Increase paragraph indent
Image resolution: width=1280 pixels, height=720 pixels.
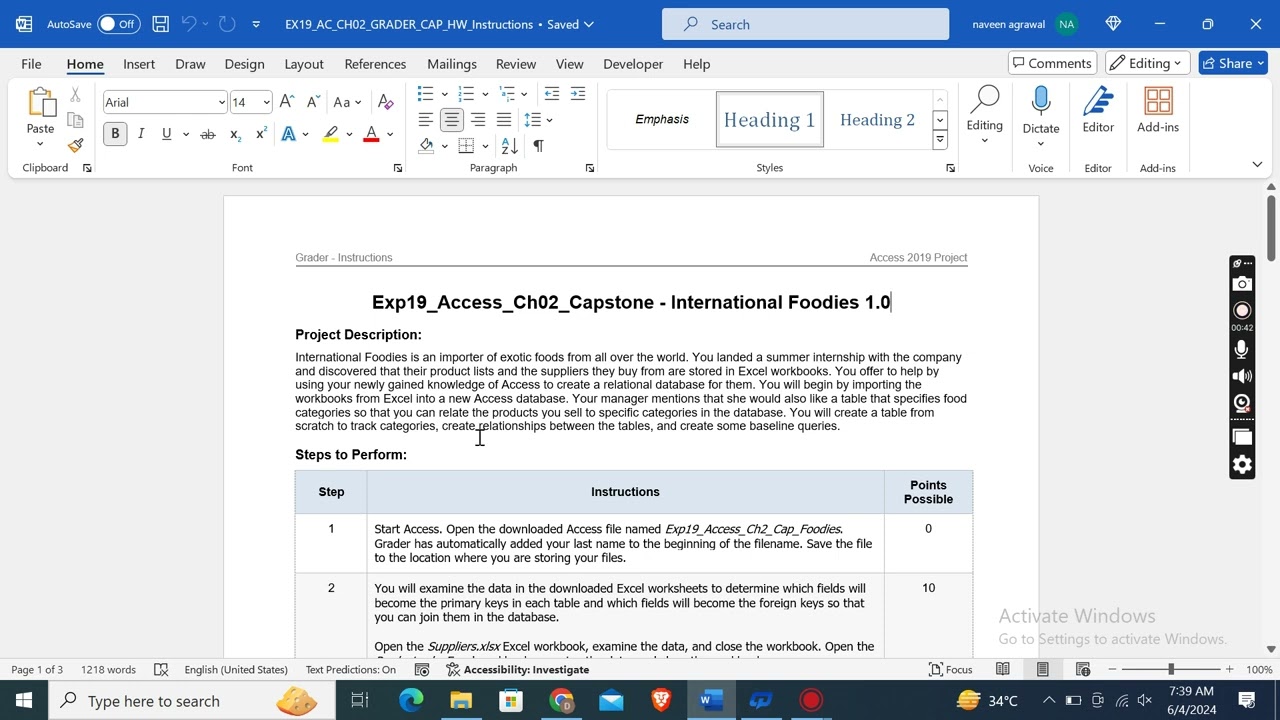578,94
